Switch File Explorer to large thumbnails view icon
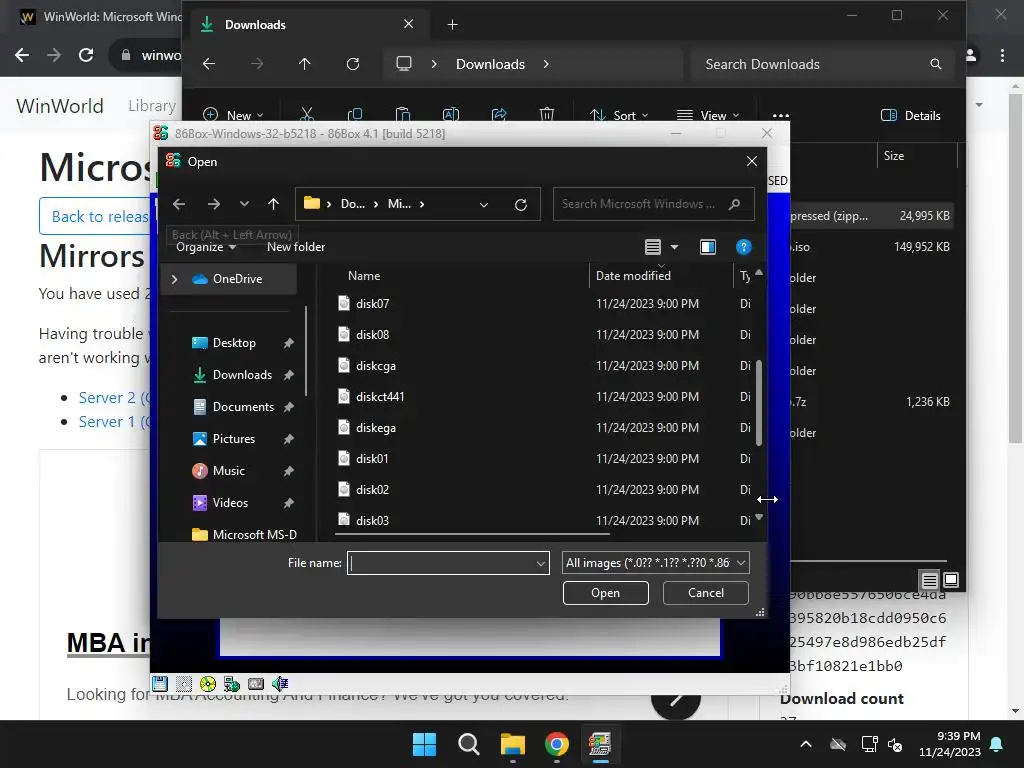 click(x=951, y=580)
